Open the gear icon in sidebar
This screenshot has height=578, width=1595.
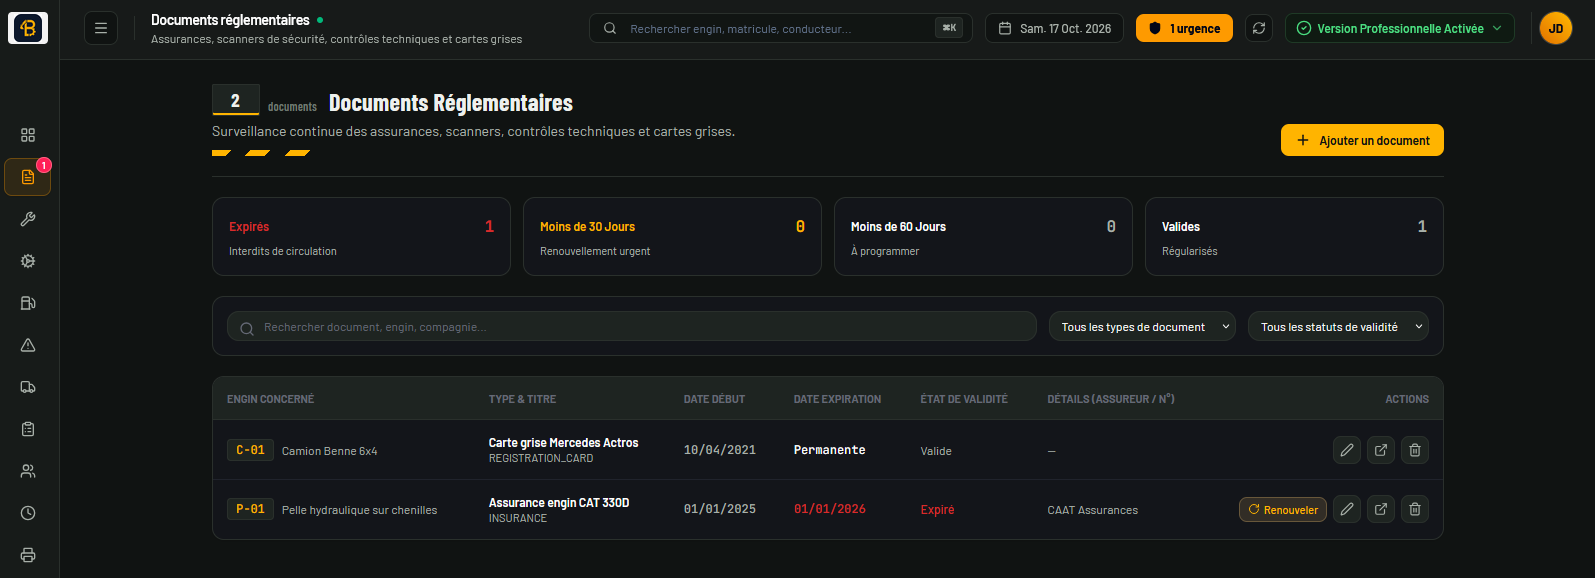[x=28, y=261]
